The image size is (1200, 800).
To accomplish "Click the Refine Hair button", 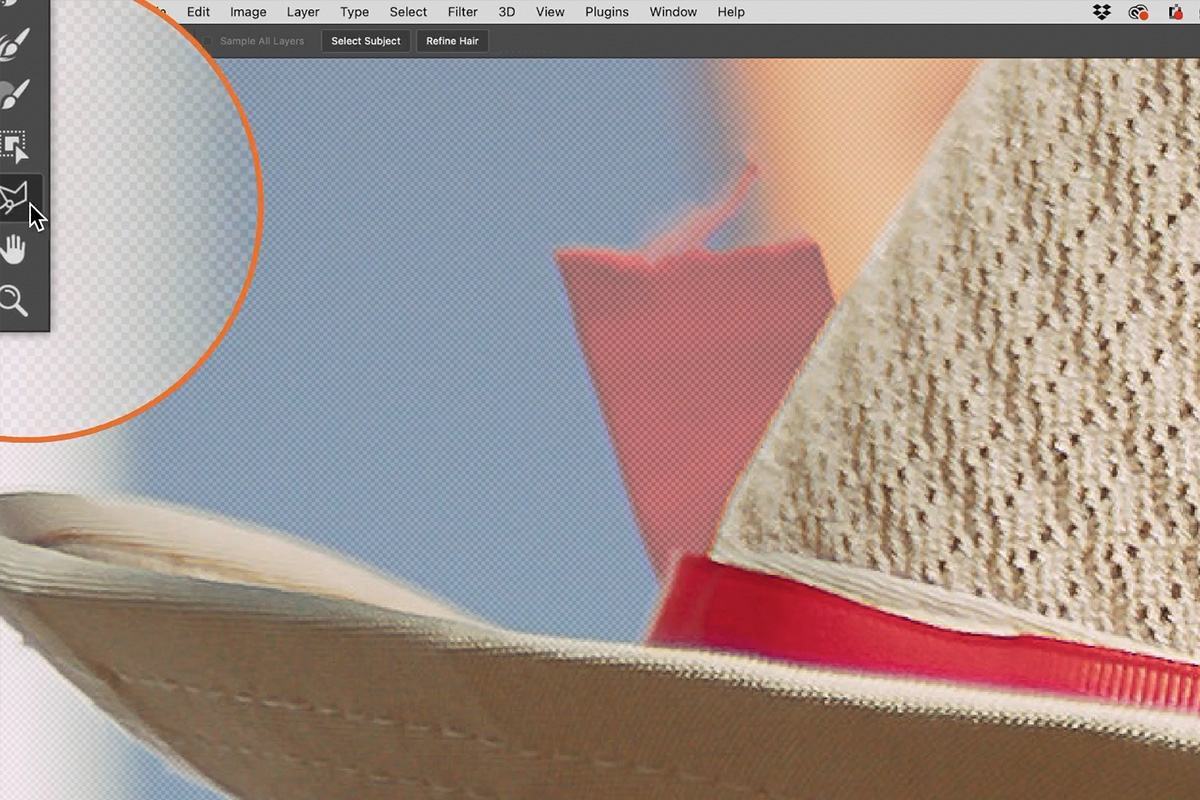I will [x=452, y=41].
